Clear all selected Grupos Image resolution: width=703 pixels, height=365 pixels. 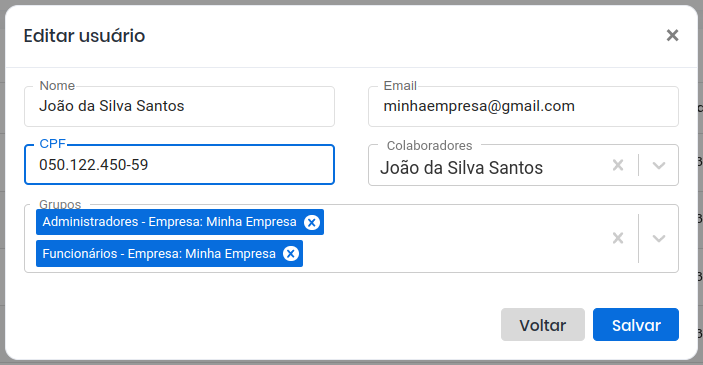tap(618, 238)
